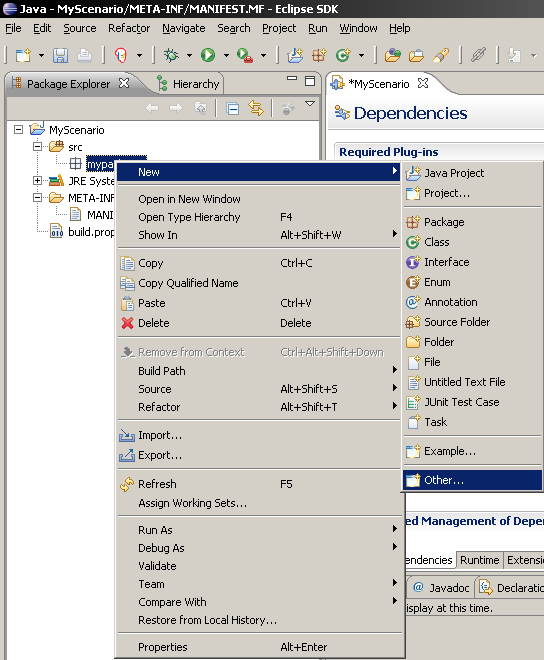The width and height of the screenshot is (544, 660).
Task: Click the New wizard toolbar icon
Action: point(24,55)
